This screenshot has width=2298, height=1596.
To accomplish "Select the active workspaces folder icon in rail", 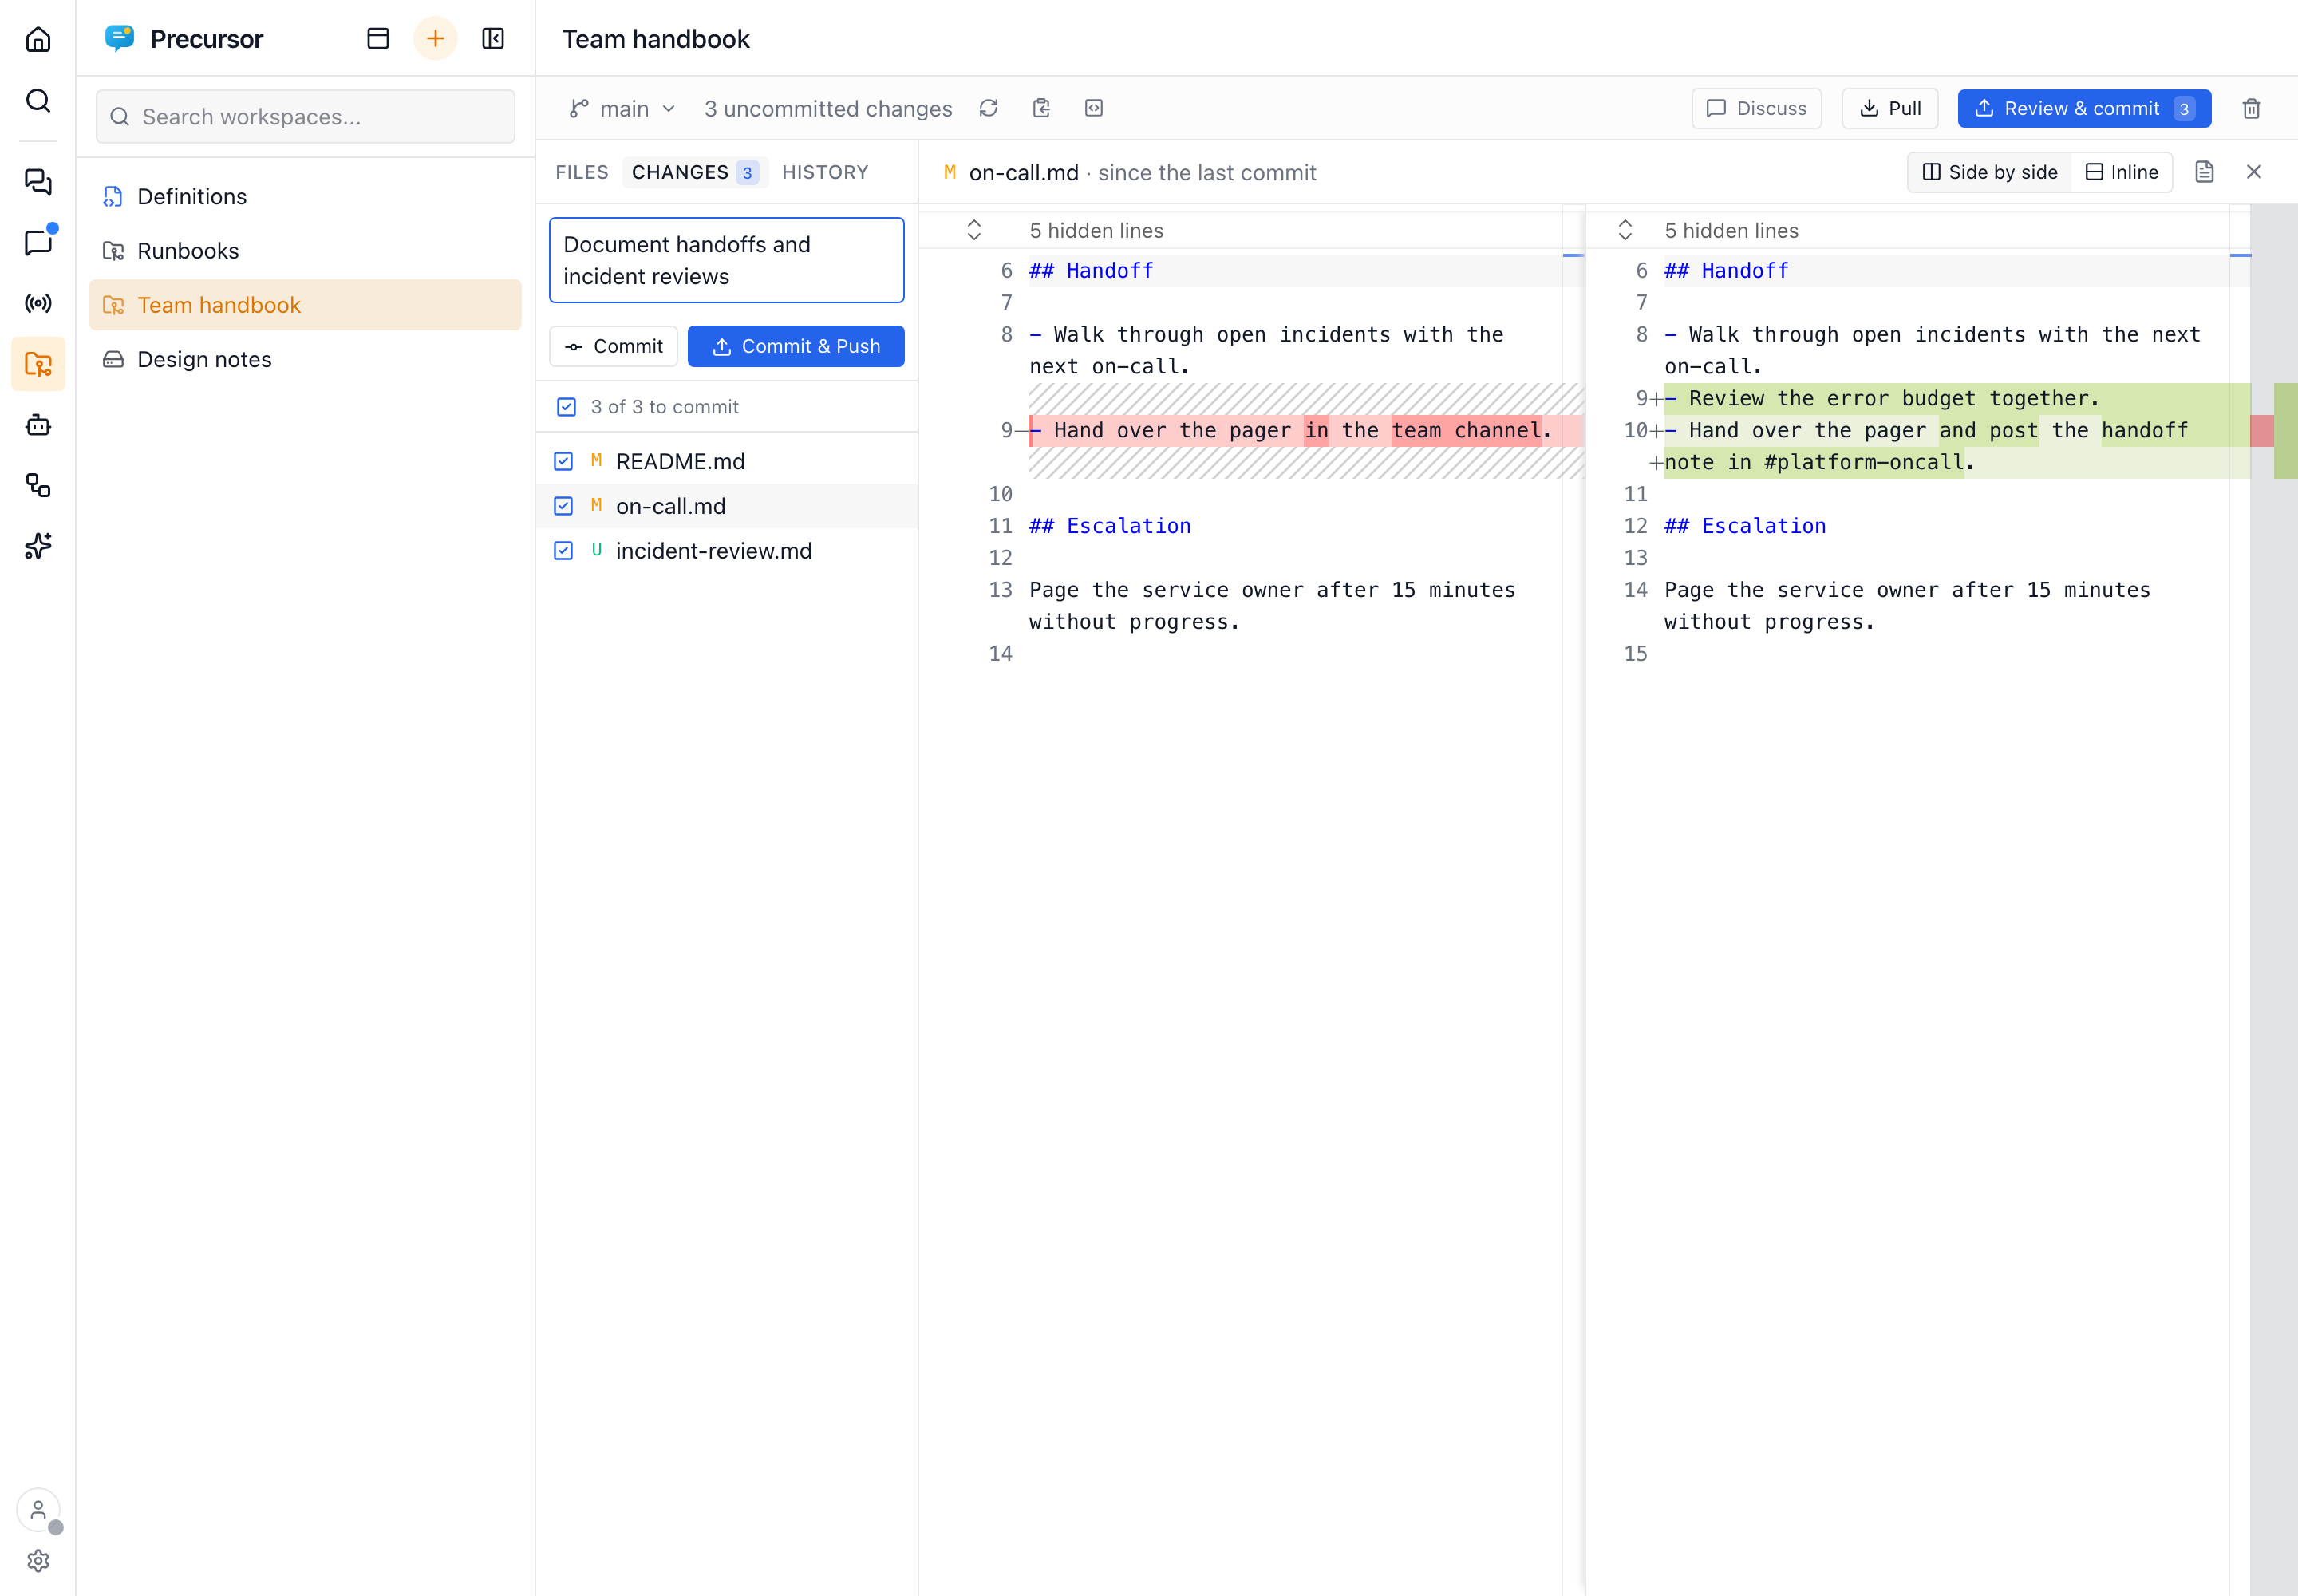I will (x=38, y=364).
